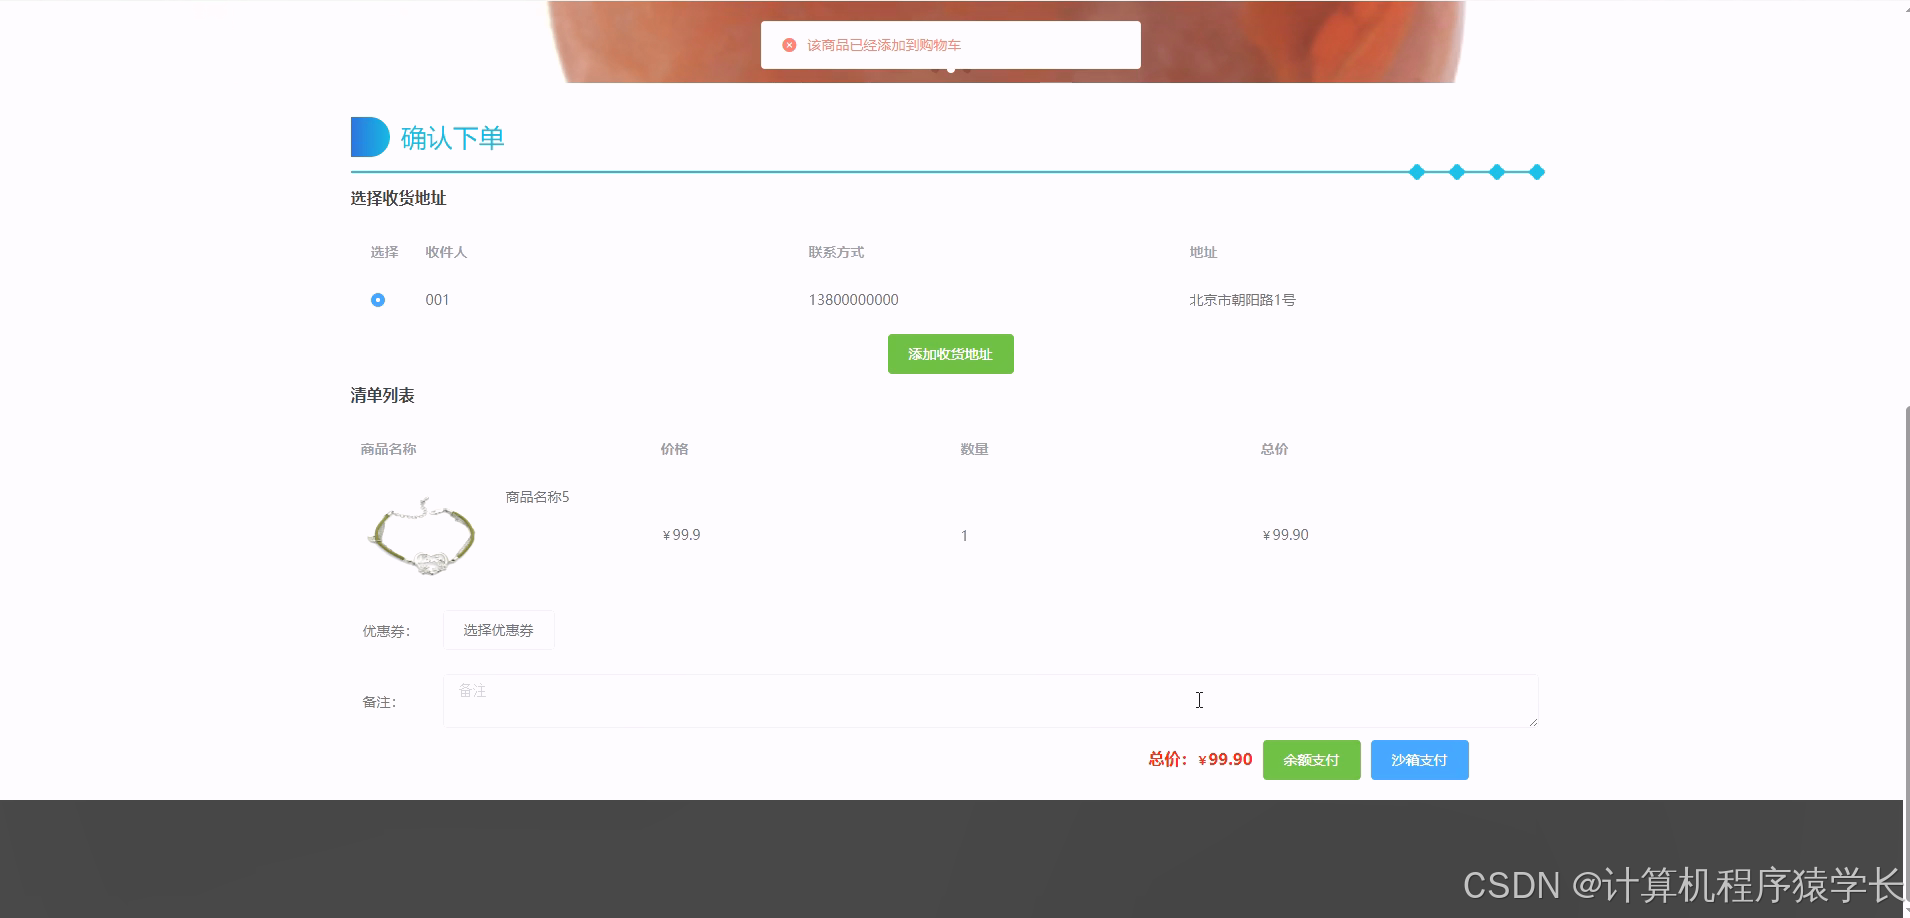Image resolution: width=1910 pixels, height=918 pixels.
Task: Click the blue D-shaped heading icon
Action: (x=369, y=137)
